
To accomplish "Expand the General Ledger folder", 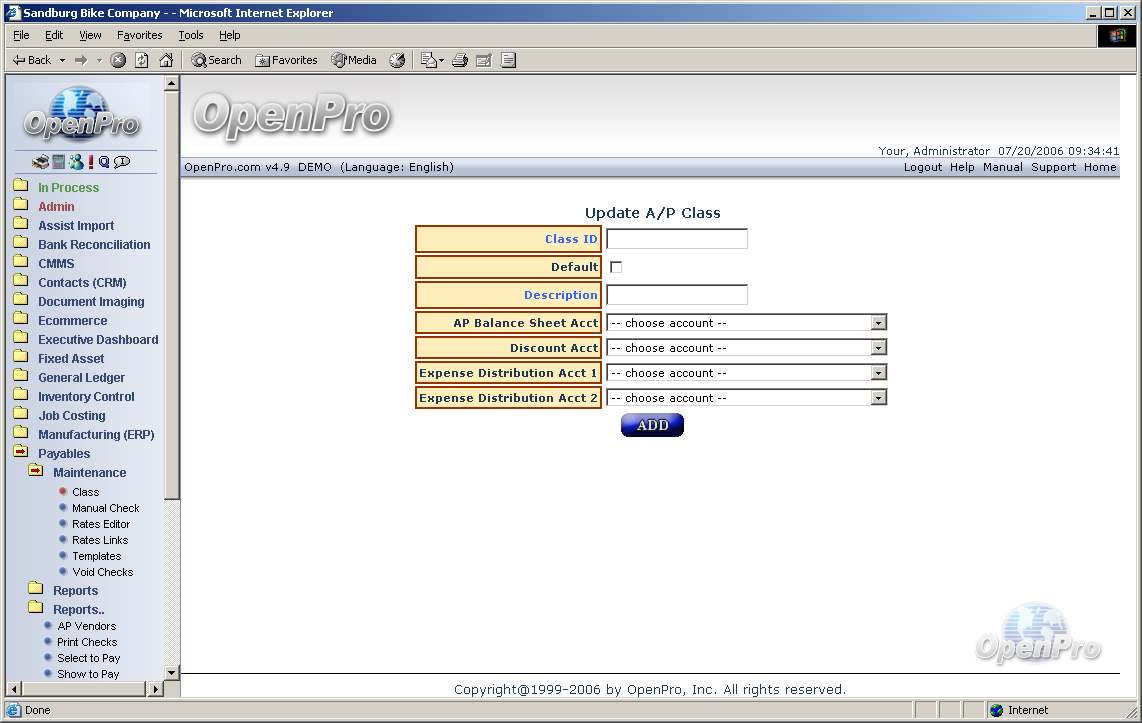I will tap(81, 377).
